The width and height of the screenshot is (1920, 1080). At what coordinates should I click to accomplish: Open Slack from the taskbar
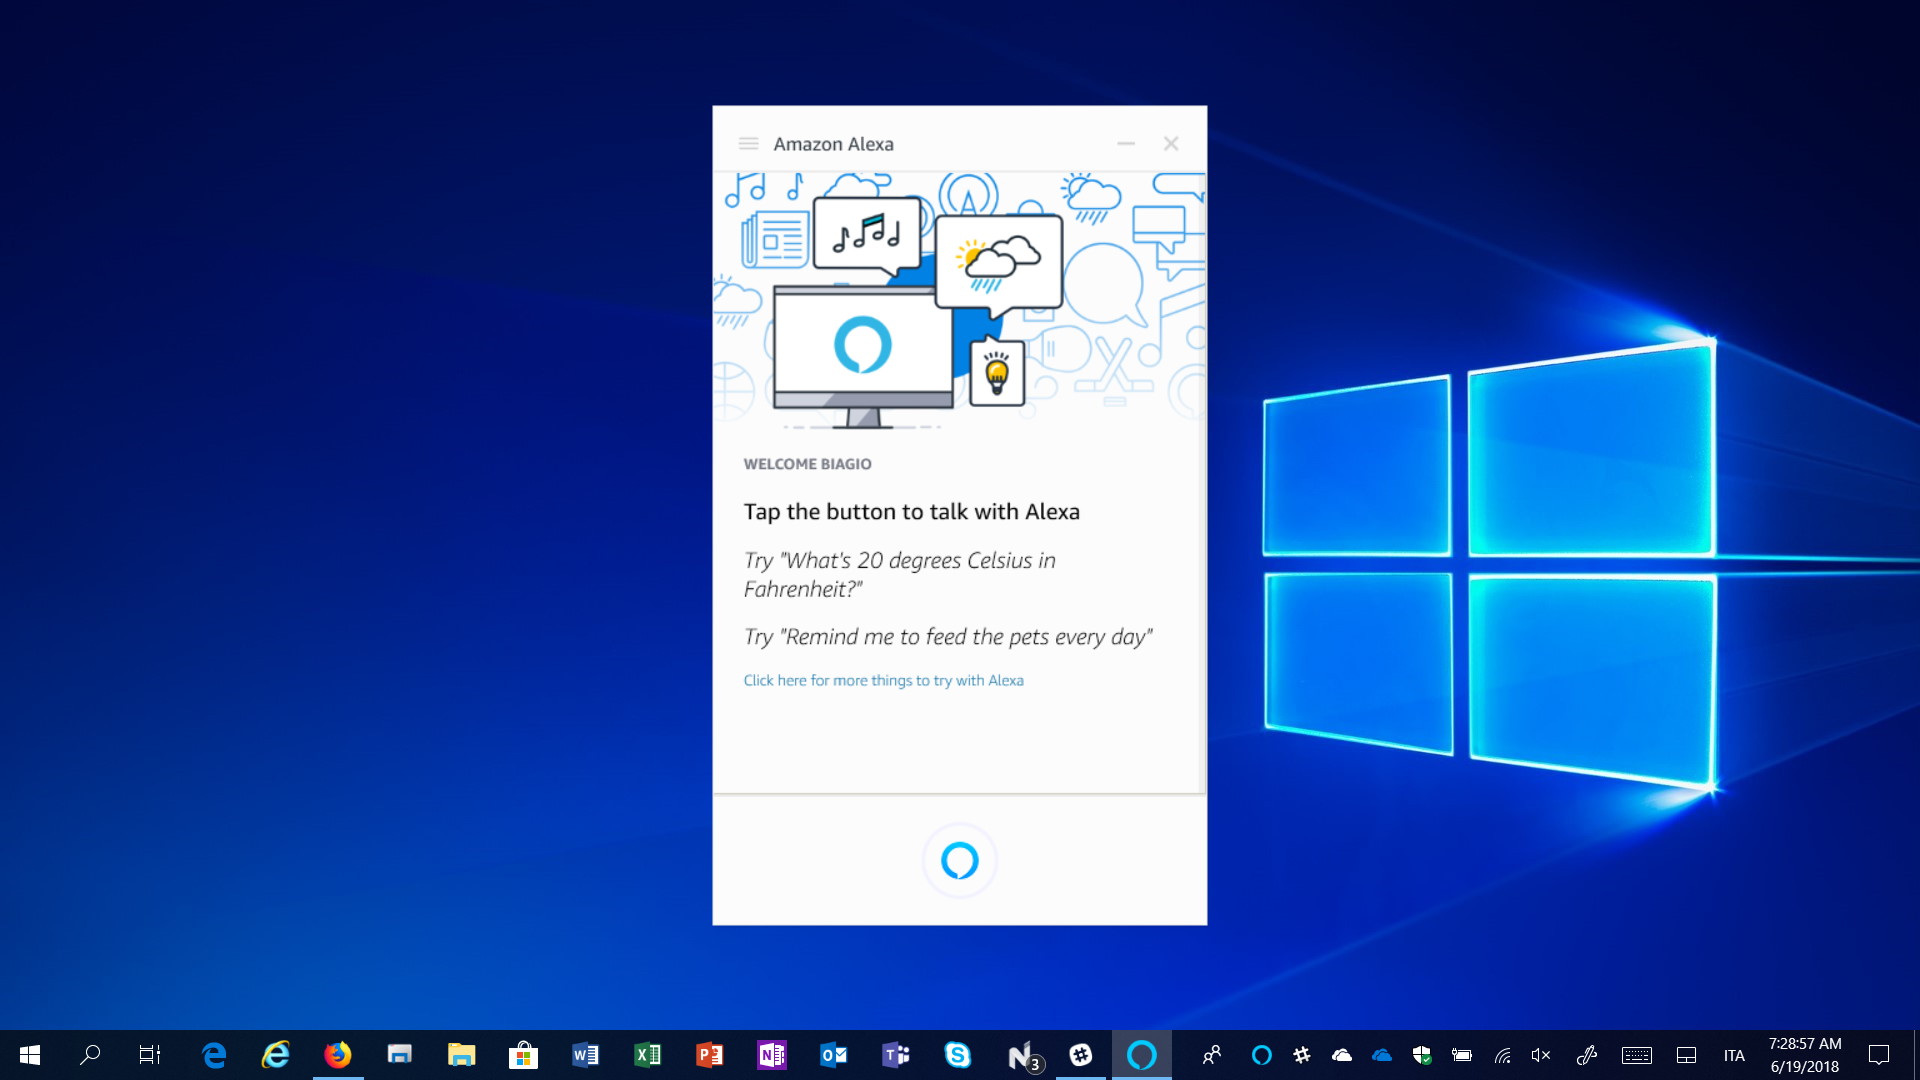[x=1081, y=1055]
